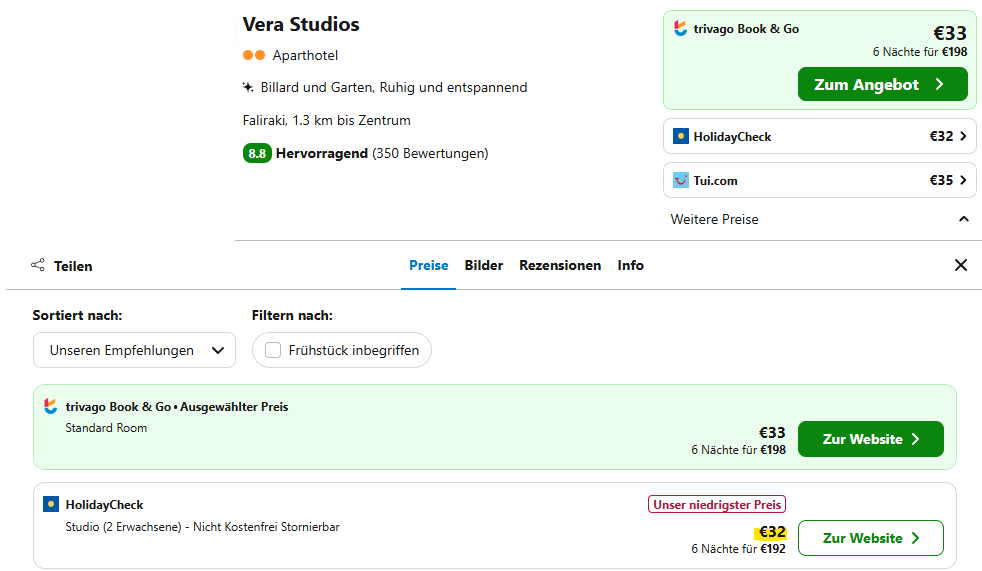Click the trivago logo in top offer card
Viewport: 982px width, 571px height.
point(680,28)
